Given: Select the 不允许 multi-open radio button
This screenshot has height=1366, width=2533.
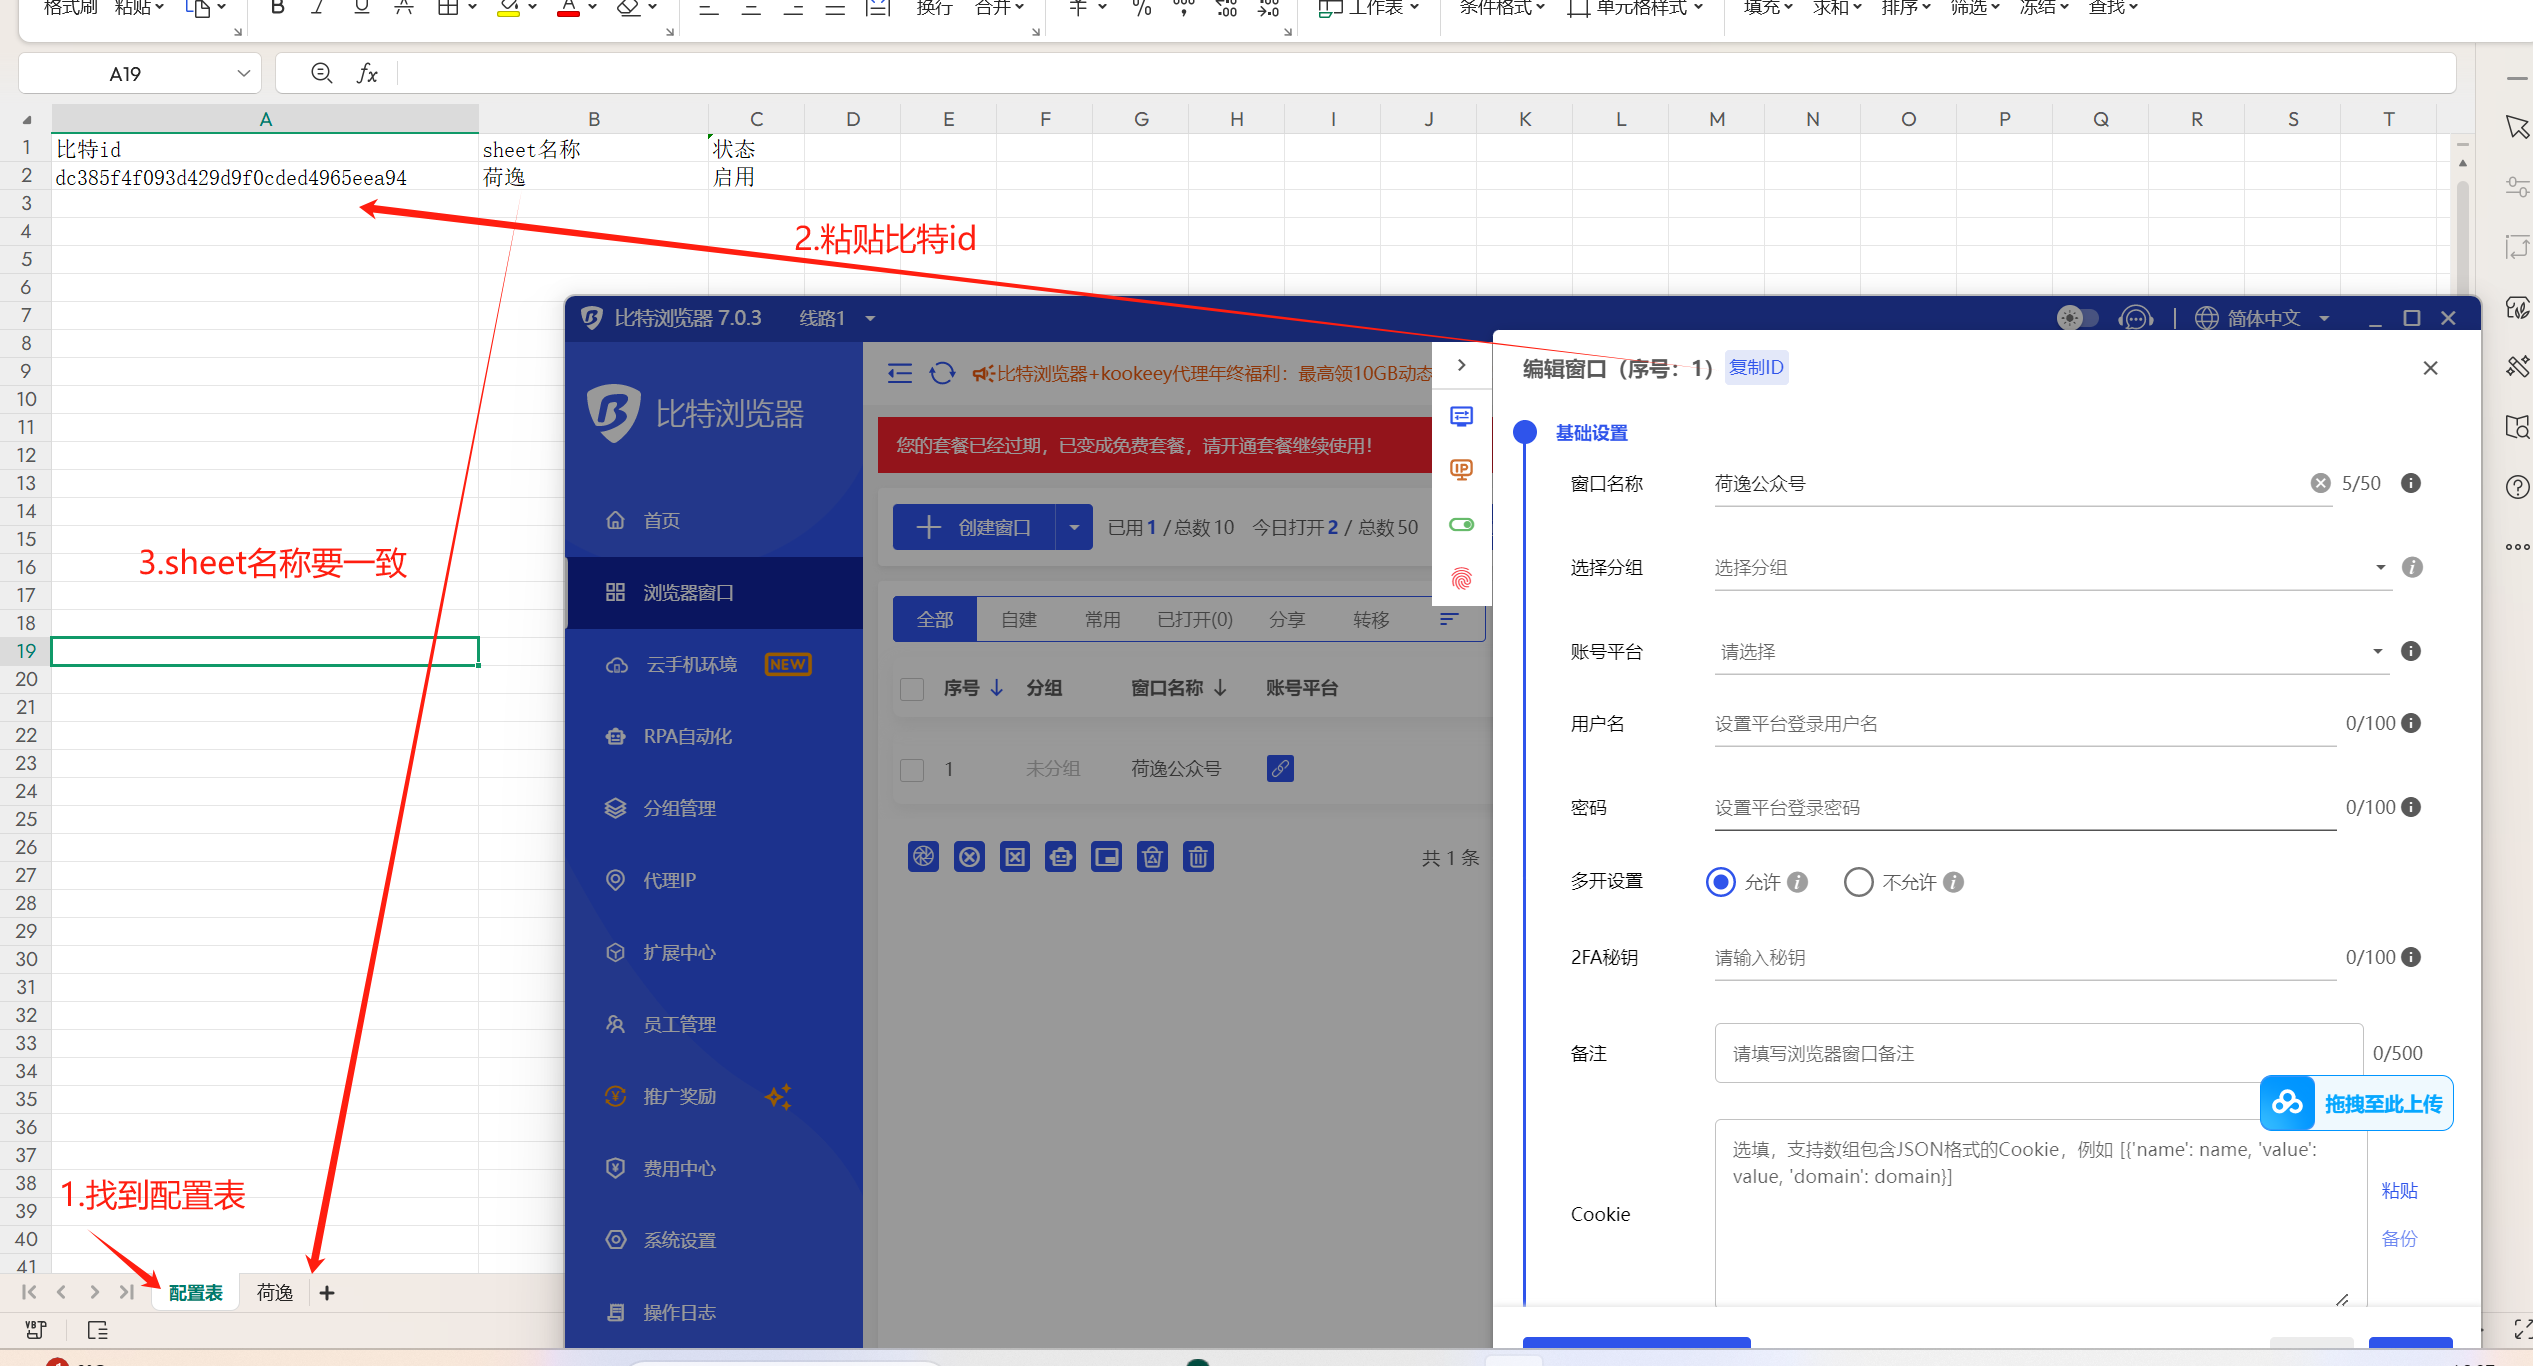Looking at the screenshot, I should (1858, 882).
